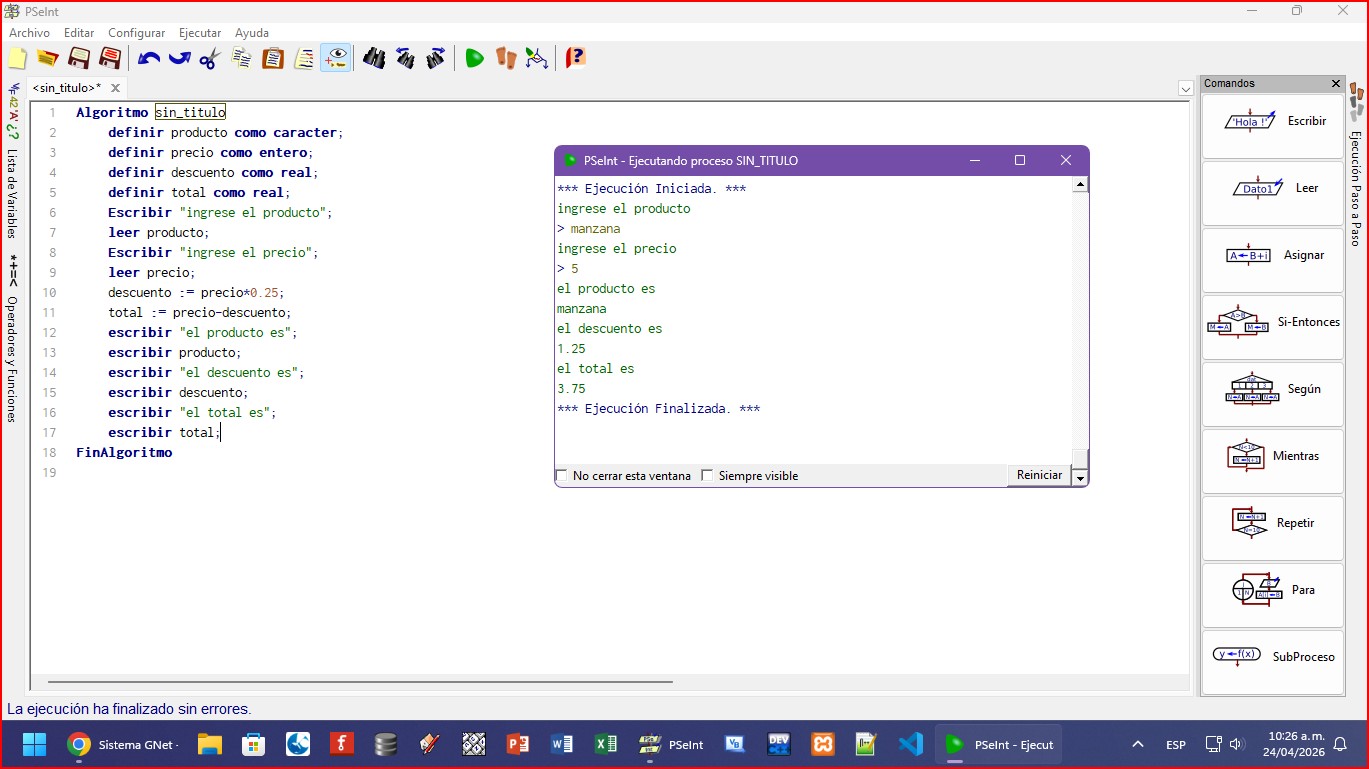This screenshot has height=769, width=1369.
Task: Start step-by-step execution with footprints icon
Action: [x=506, y=58]
